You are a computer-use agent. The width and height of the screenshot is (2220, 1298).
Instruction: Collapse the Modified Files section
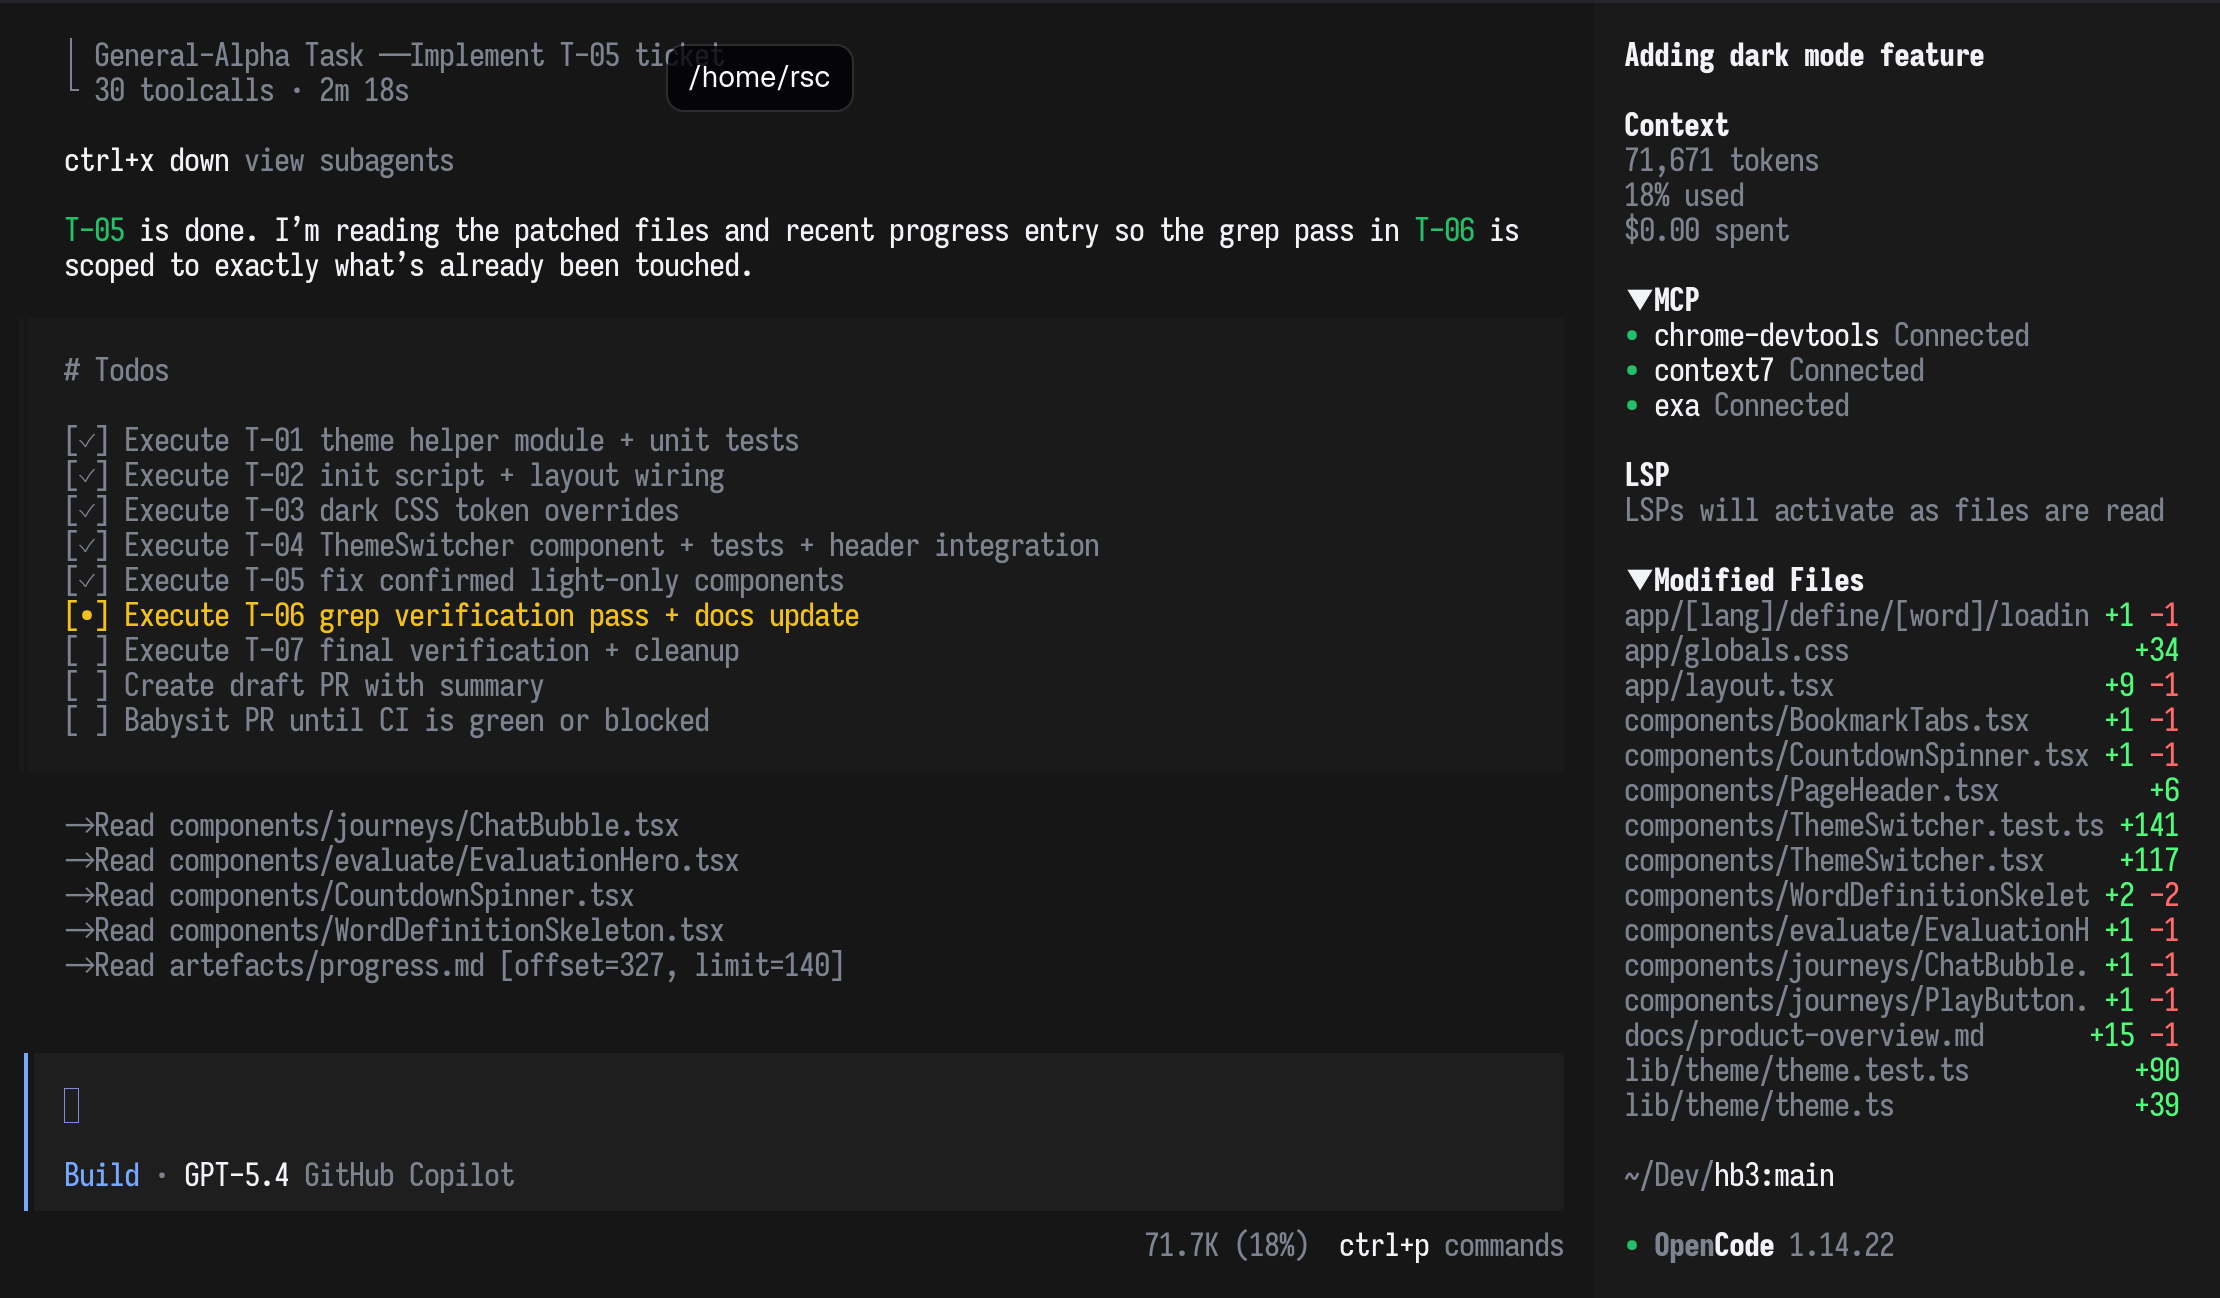[x=1637, y=579]
